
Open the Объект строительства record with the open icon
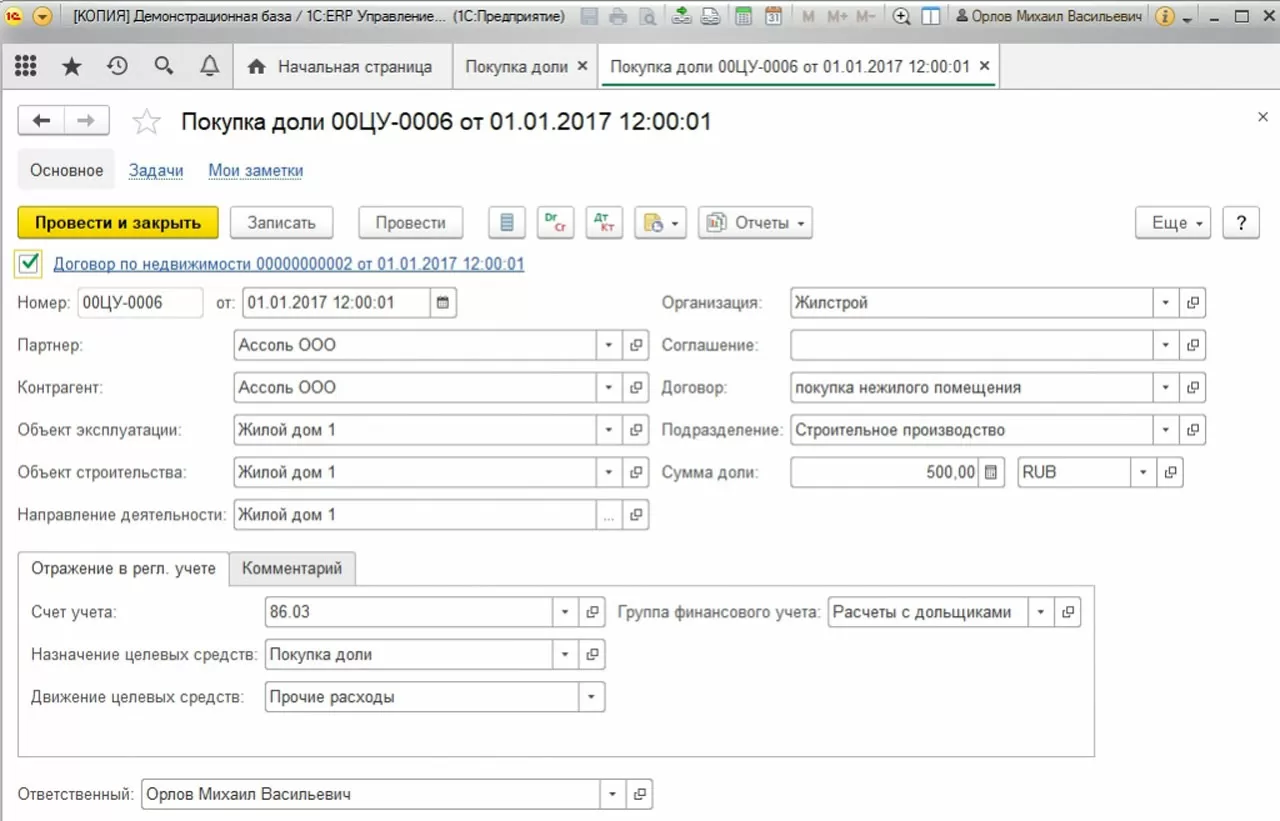(x=636, y=472)
